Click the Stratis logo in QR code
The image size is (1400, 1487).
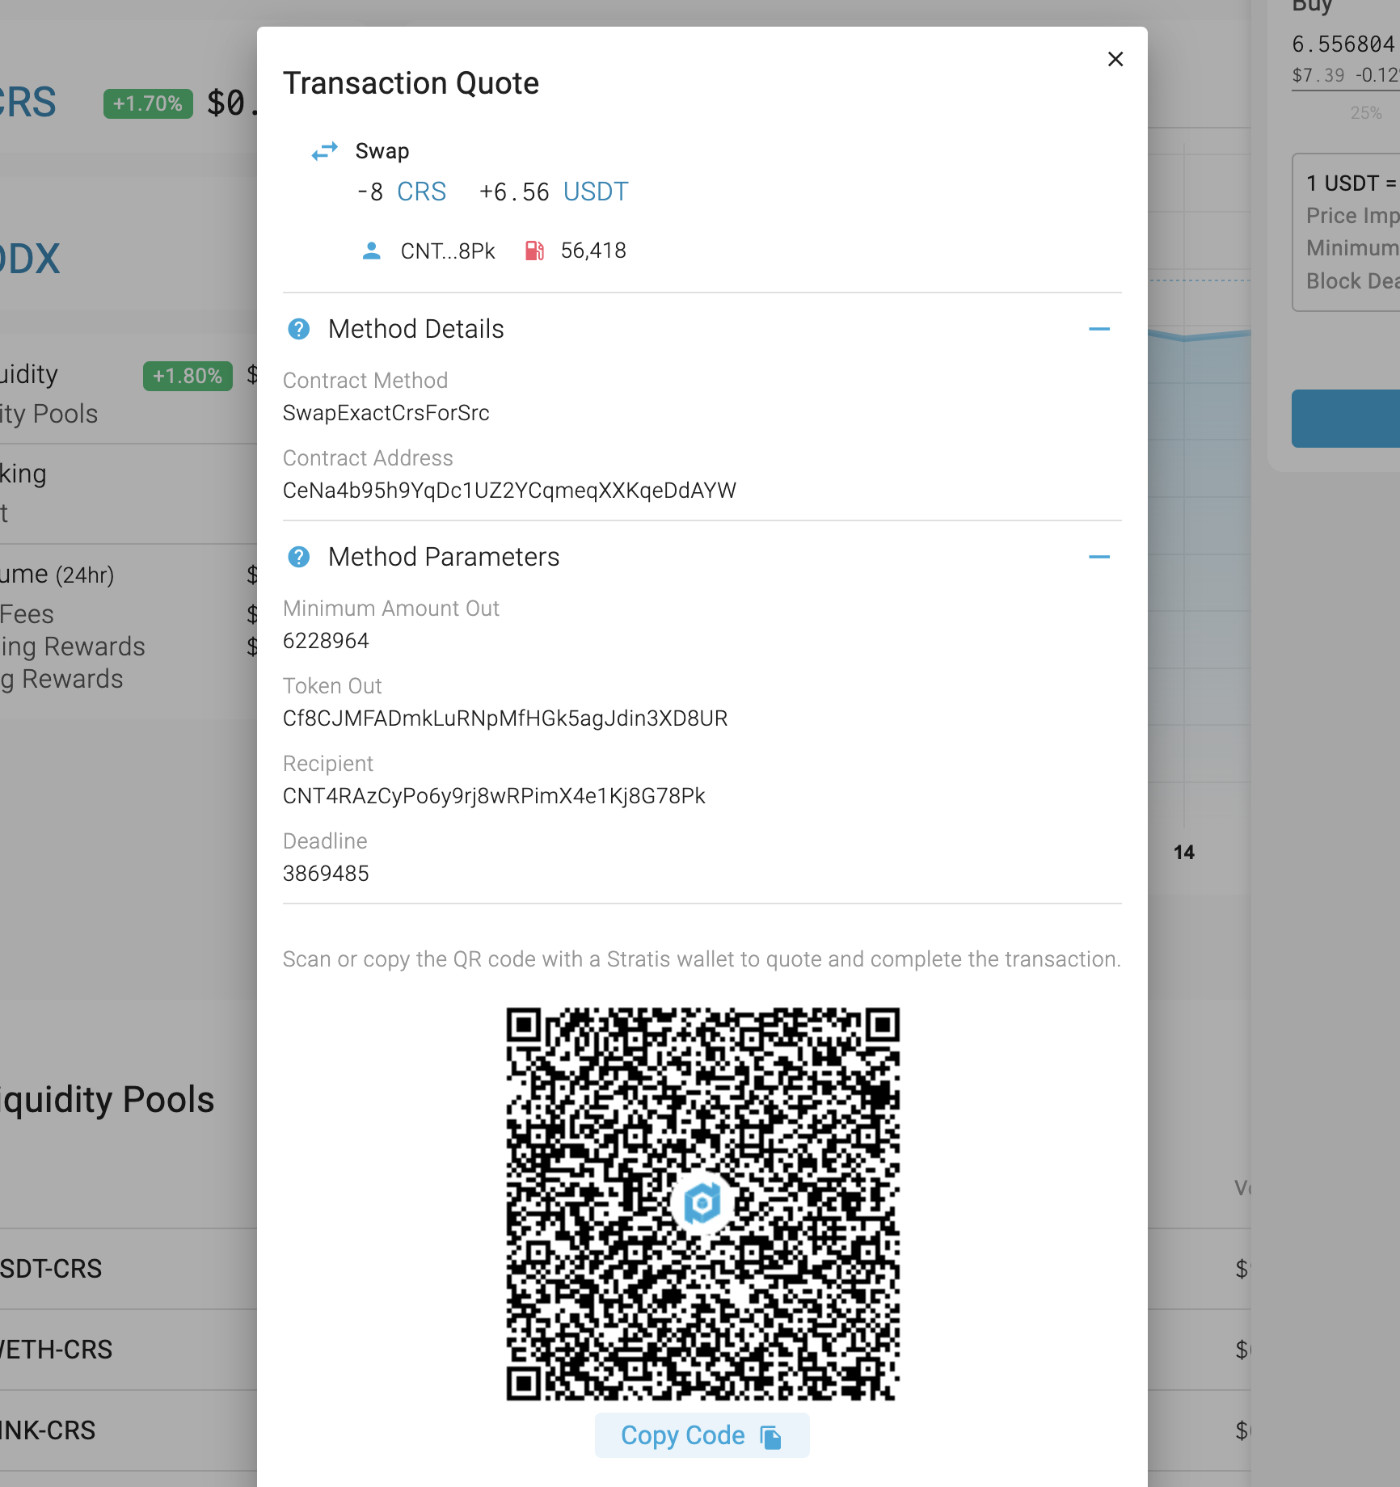pyautogui.click(x=702, y=1203)
